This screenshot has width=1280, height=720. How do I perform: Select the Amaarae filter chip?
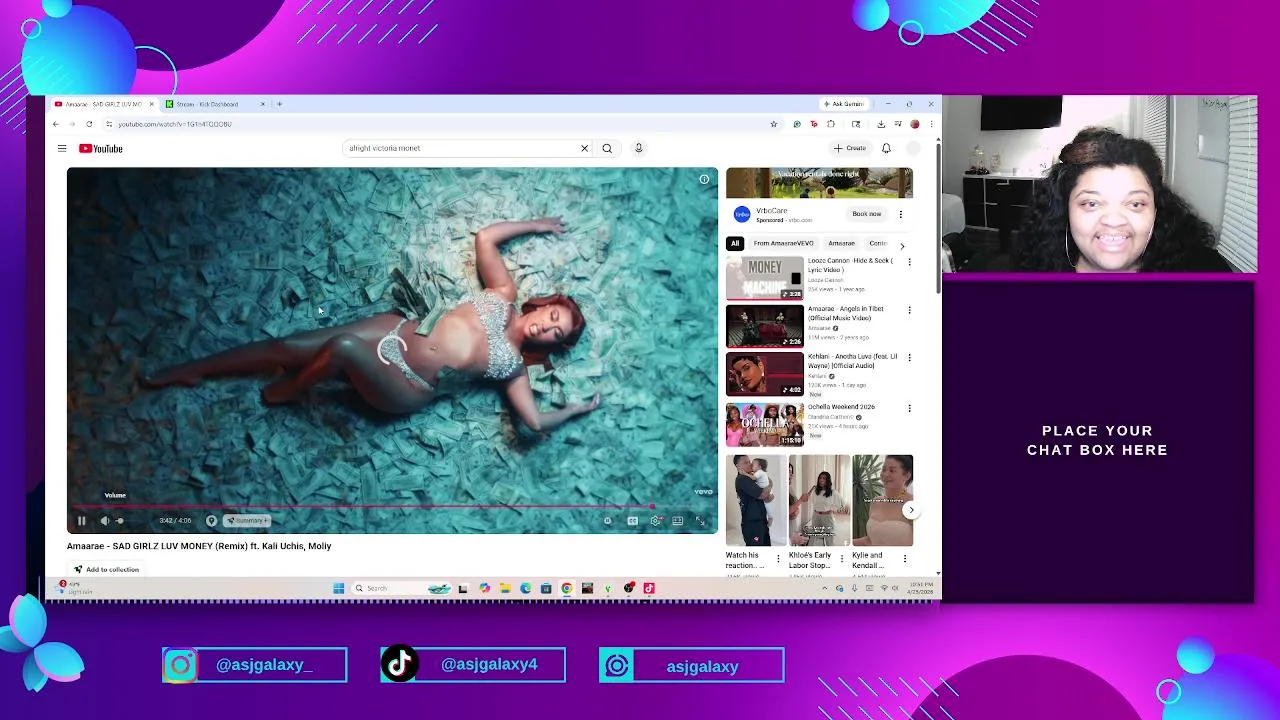841,244
